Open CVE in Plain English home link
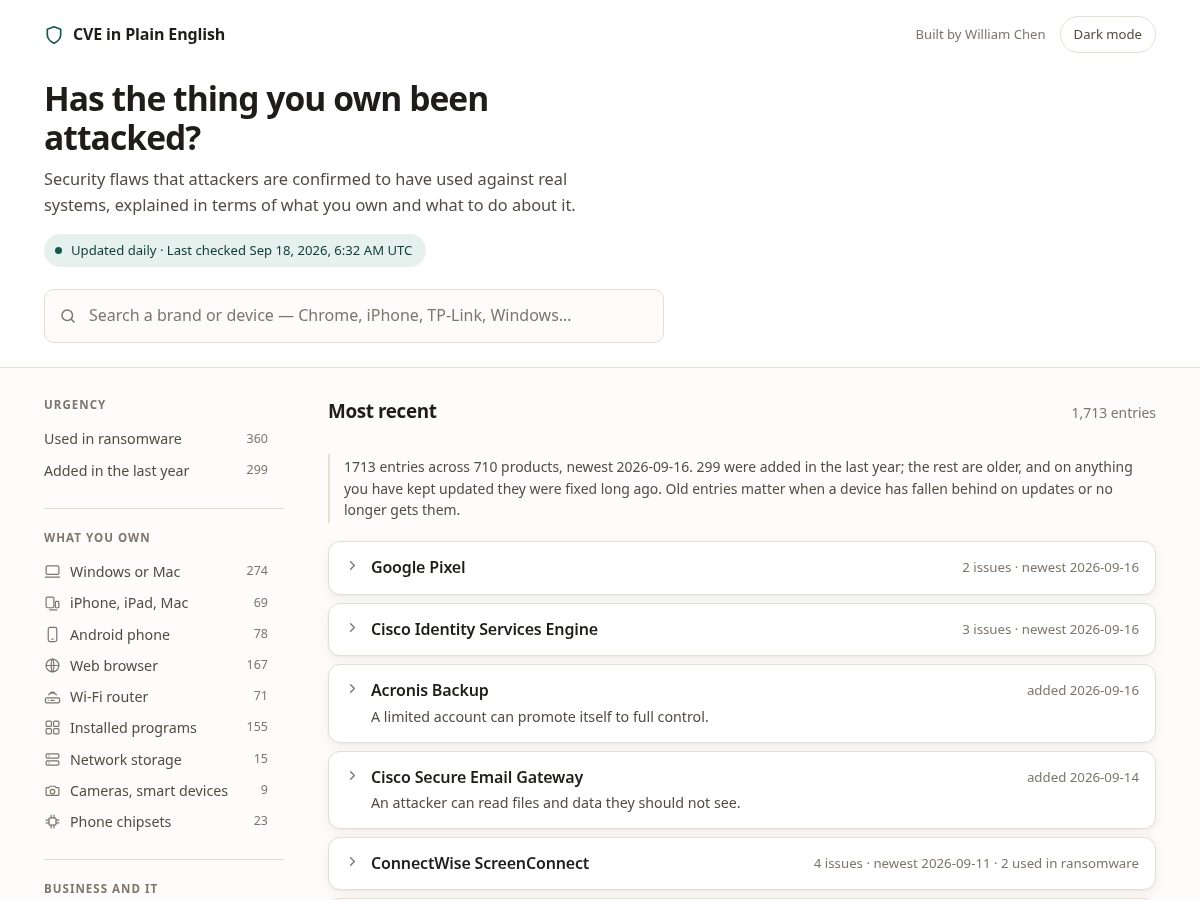 coord(135,35)
